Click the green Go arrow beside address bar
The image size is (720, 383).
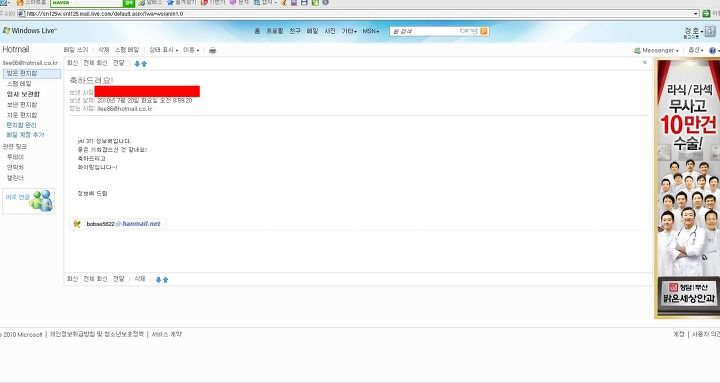pyautogui.click(x=706, y=14)
